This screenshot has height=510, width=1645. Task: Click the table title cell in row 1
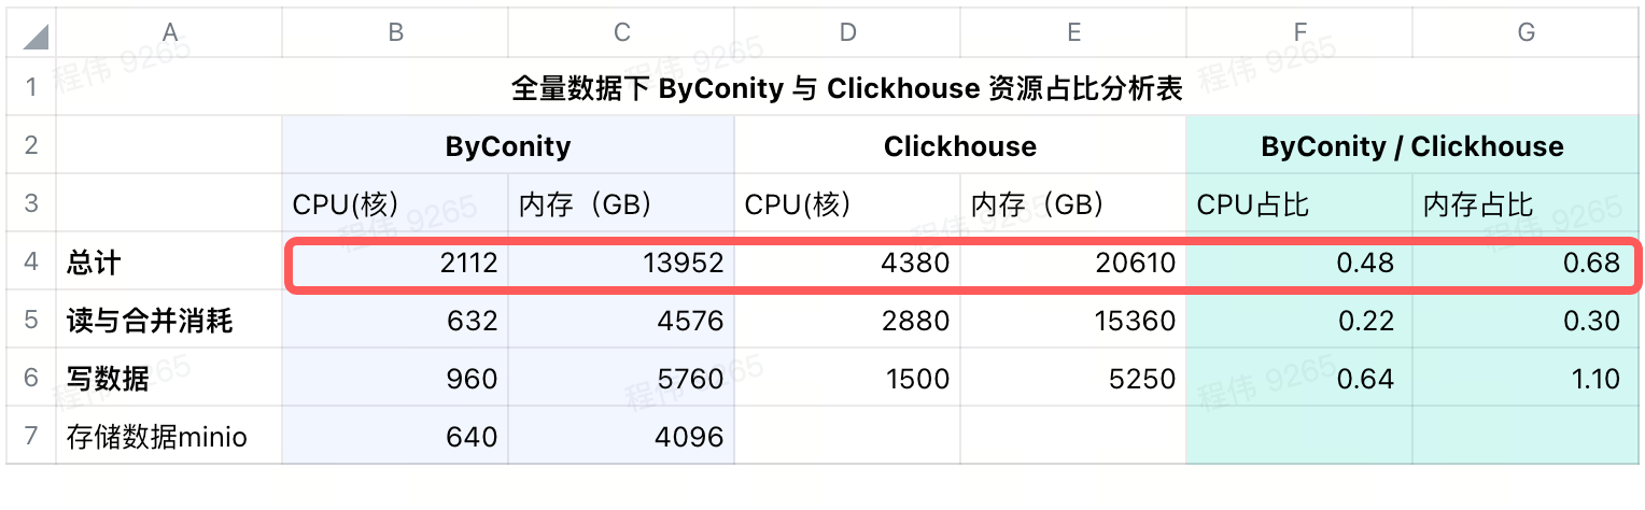point(846,88)
